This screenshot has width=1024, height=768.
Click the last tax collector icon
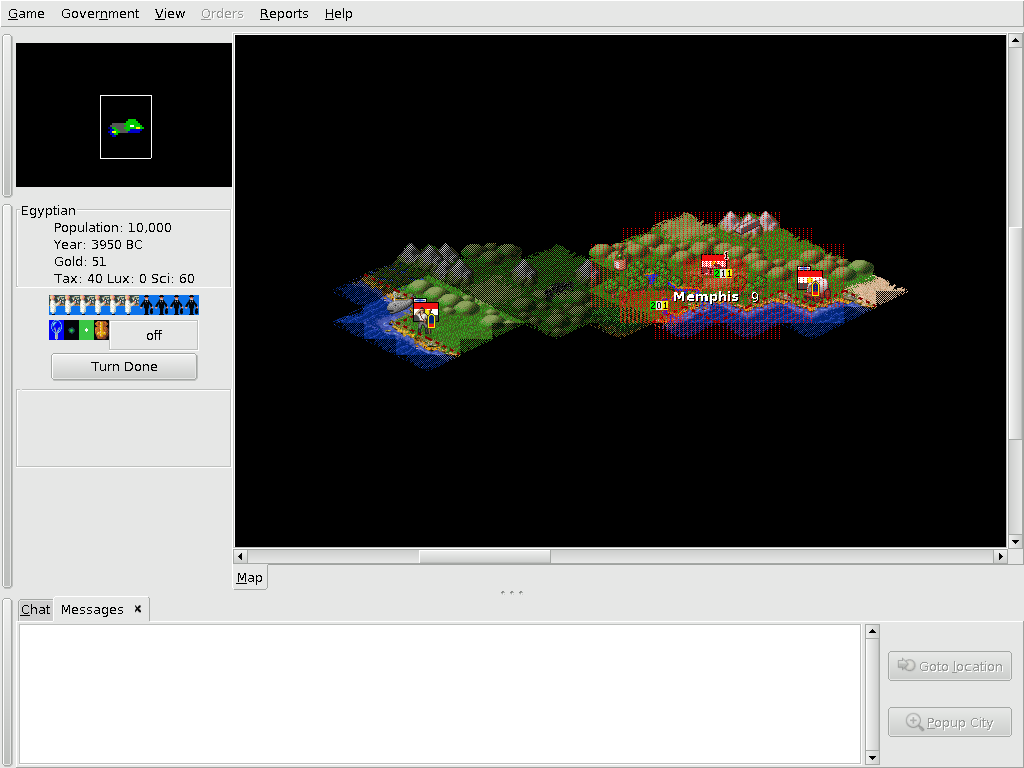pos(191,305)
